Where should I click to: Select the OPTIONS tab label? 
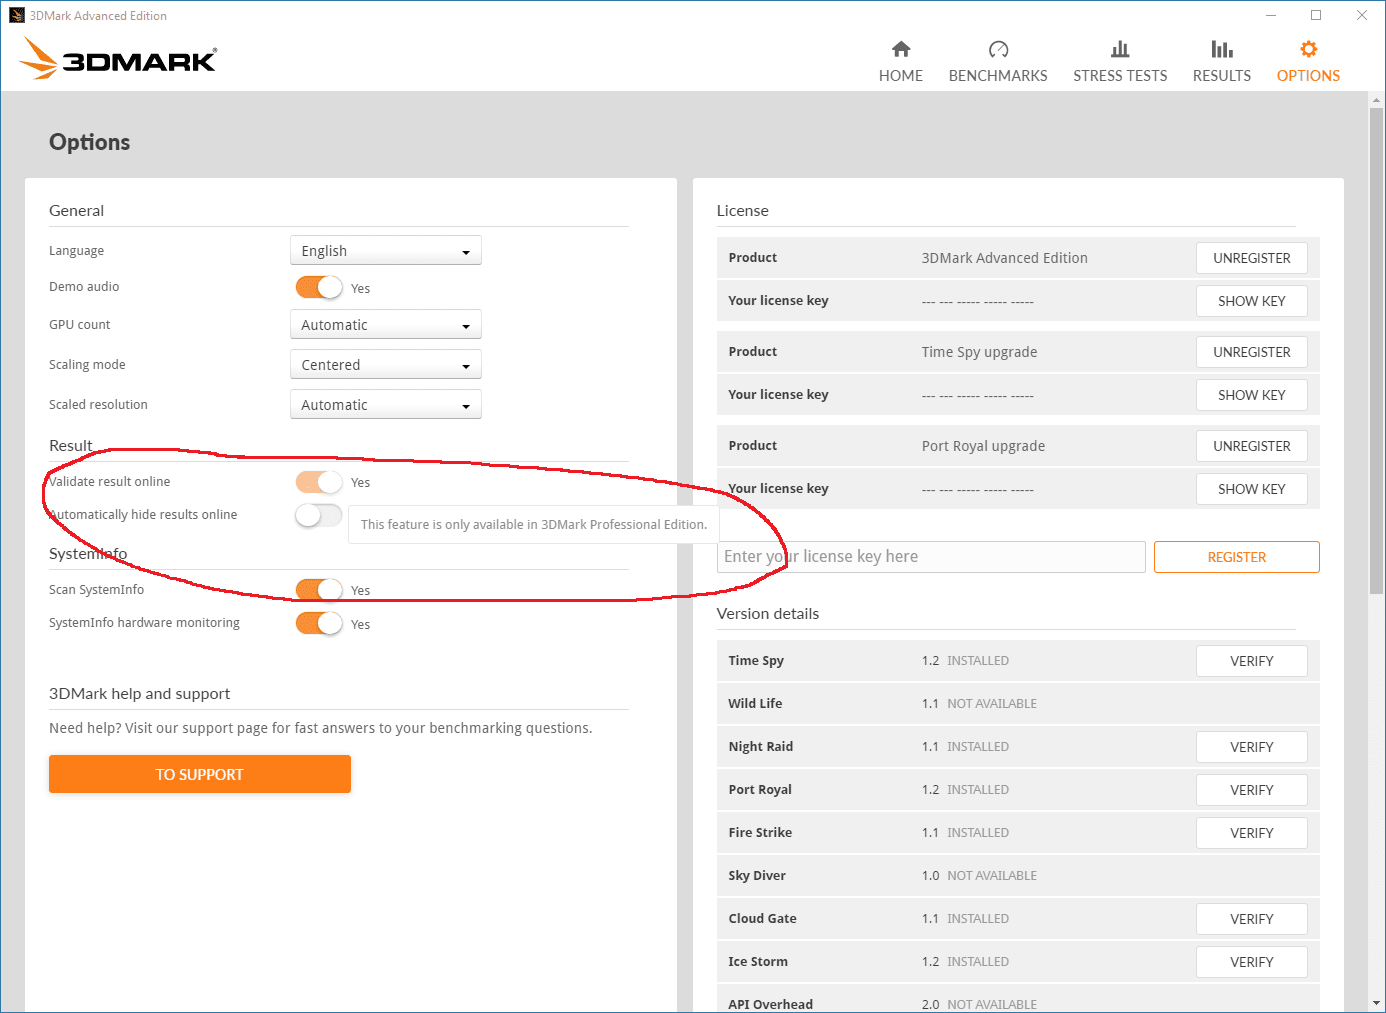1308,76
